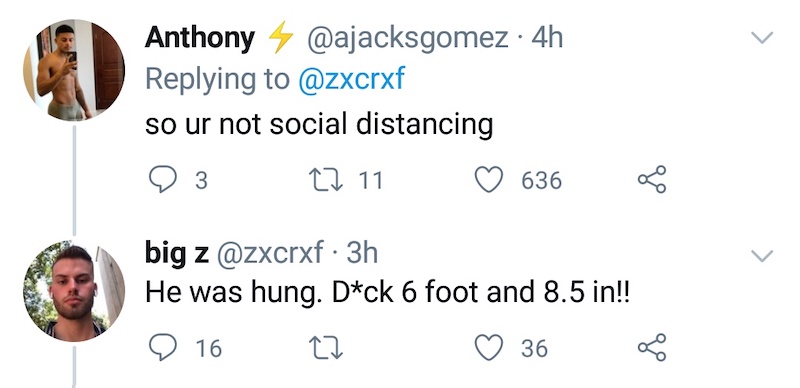Open the 3h timestamp on big z's tweet
800x388 pixels.
[362, 253]
